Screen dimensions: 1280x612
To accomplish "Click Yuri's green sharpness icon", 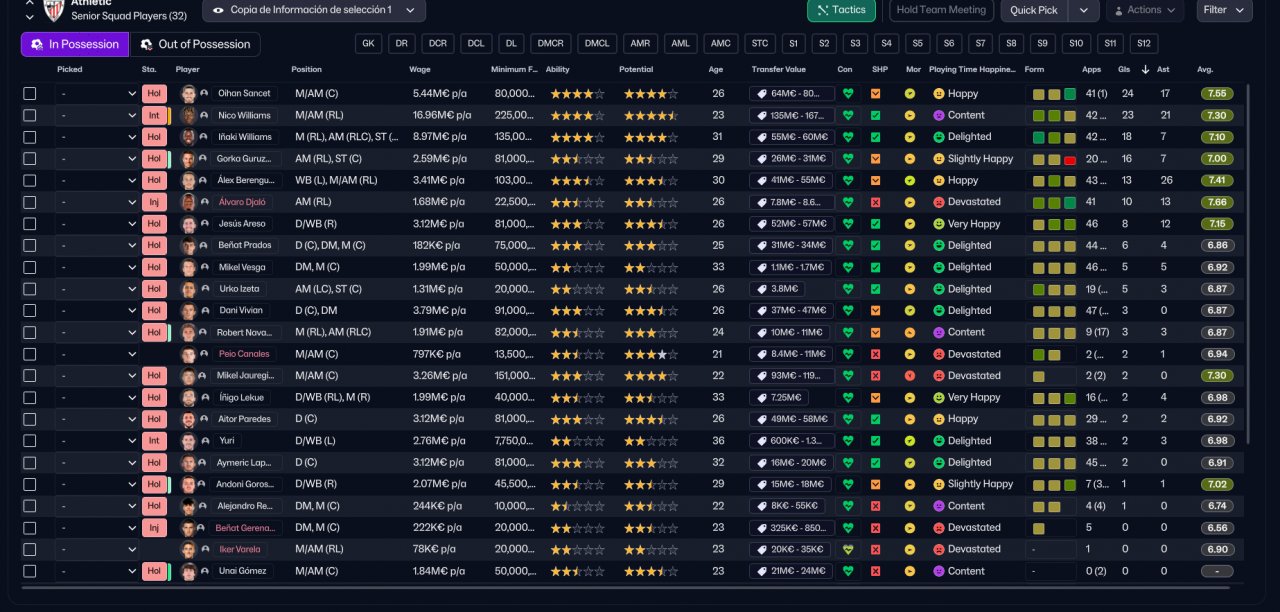I will coord(876,441).
